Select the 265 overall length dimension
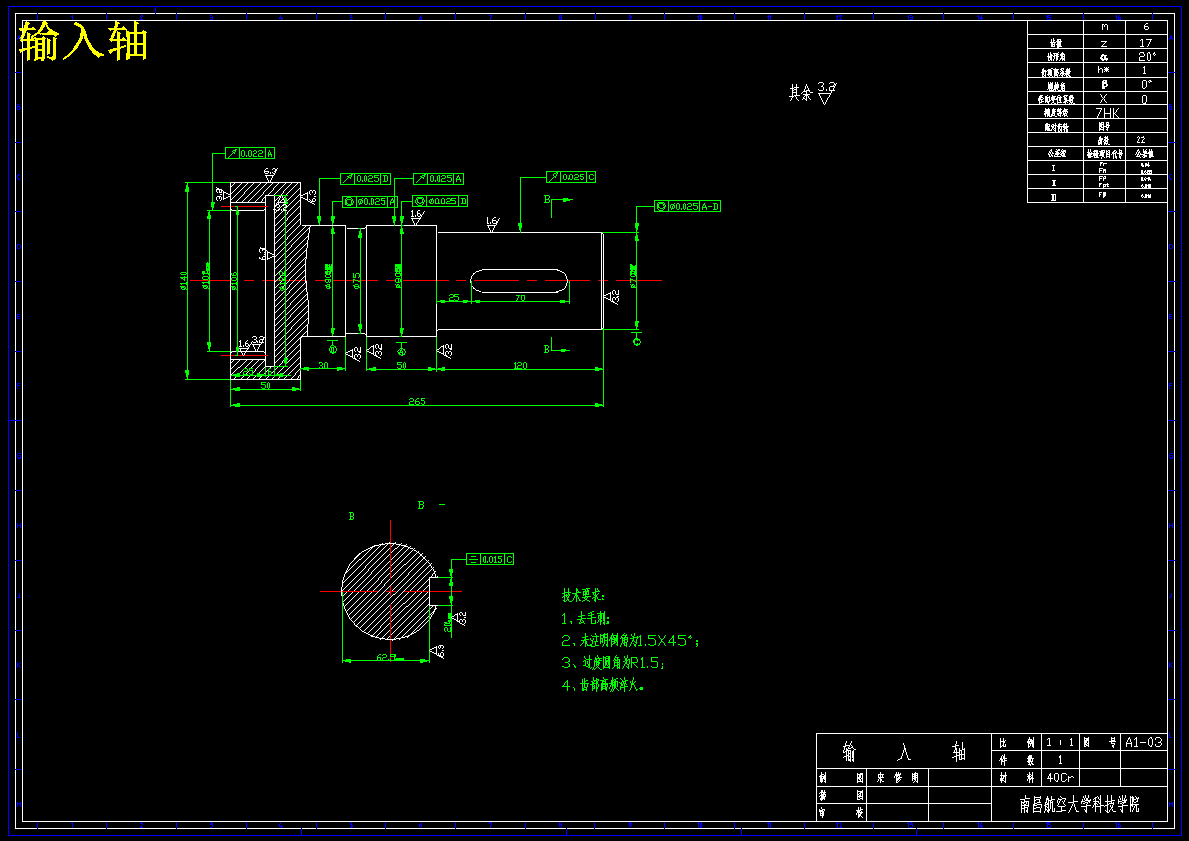 pyautogui.click(x=416, y=401)
